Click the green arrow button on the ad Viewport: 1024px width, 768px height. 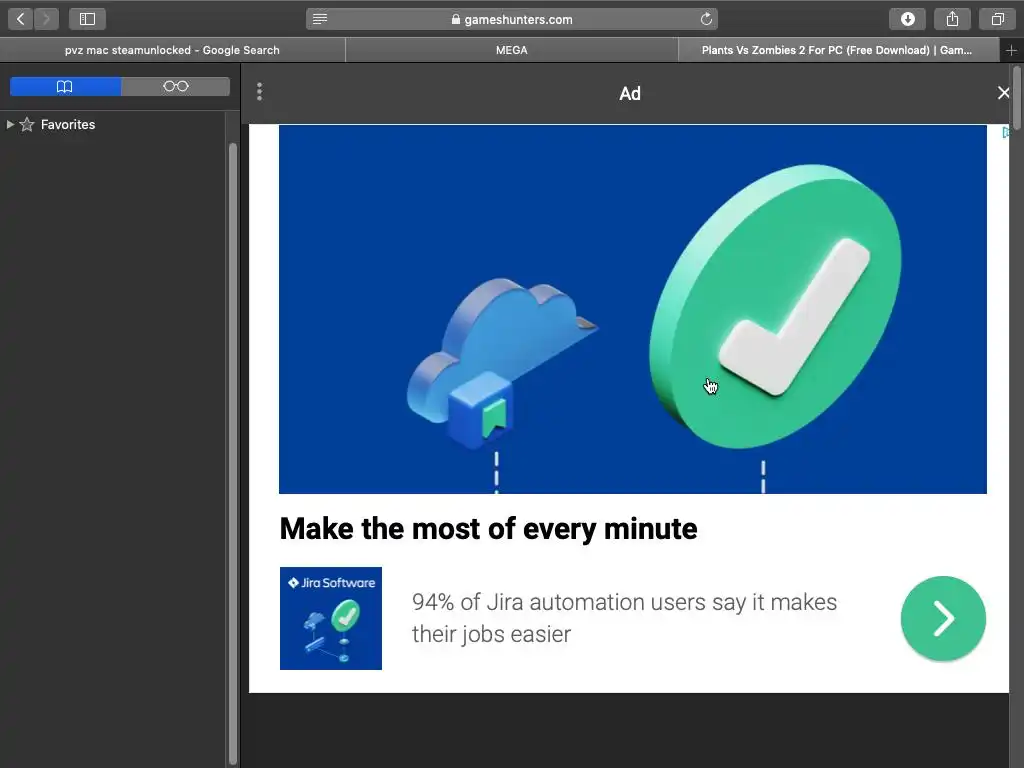point(943,618)
